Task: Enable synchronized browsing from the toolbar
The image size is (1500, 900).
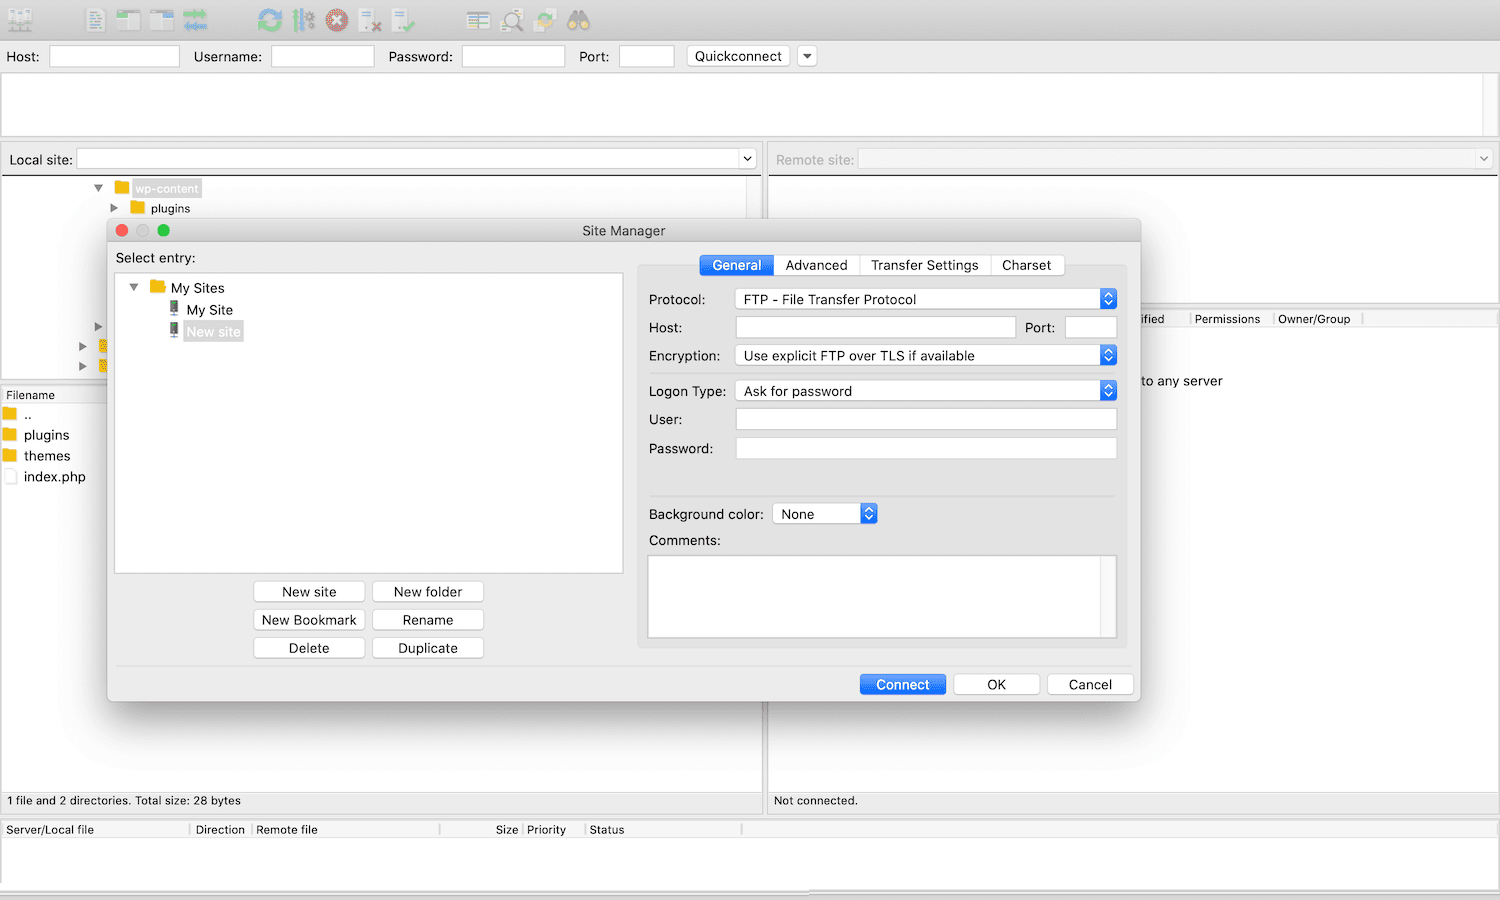Action: point(543,20)
